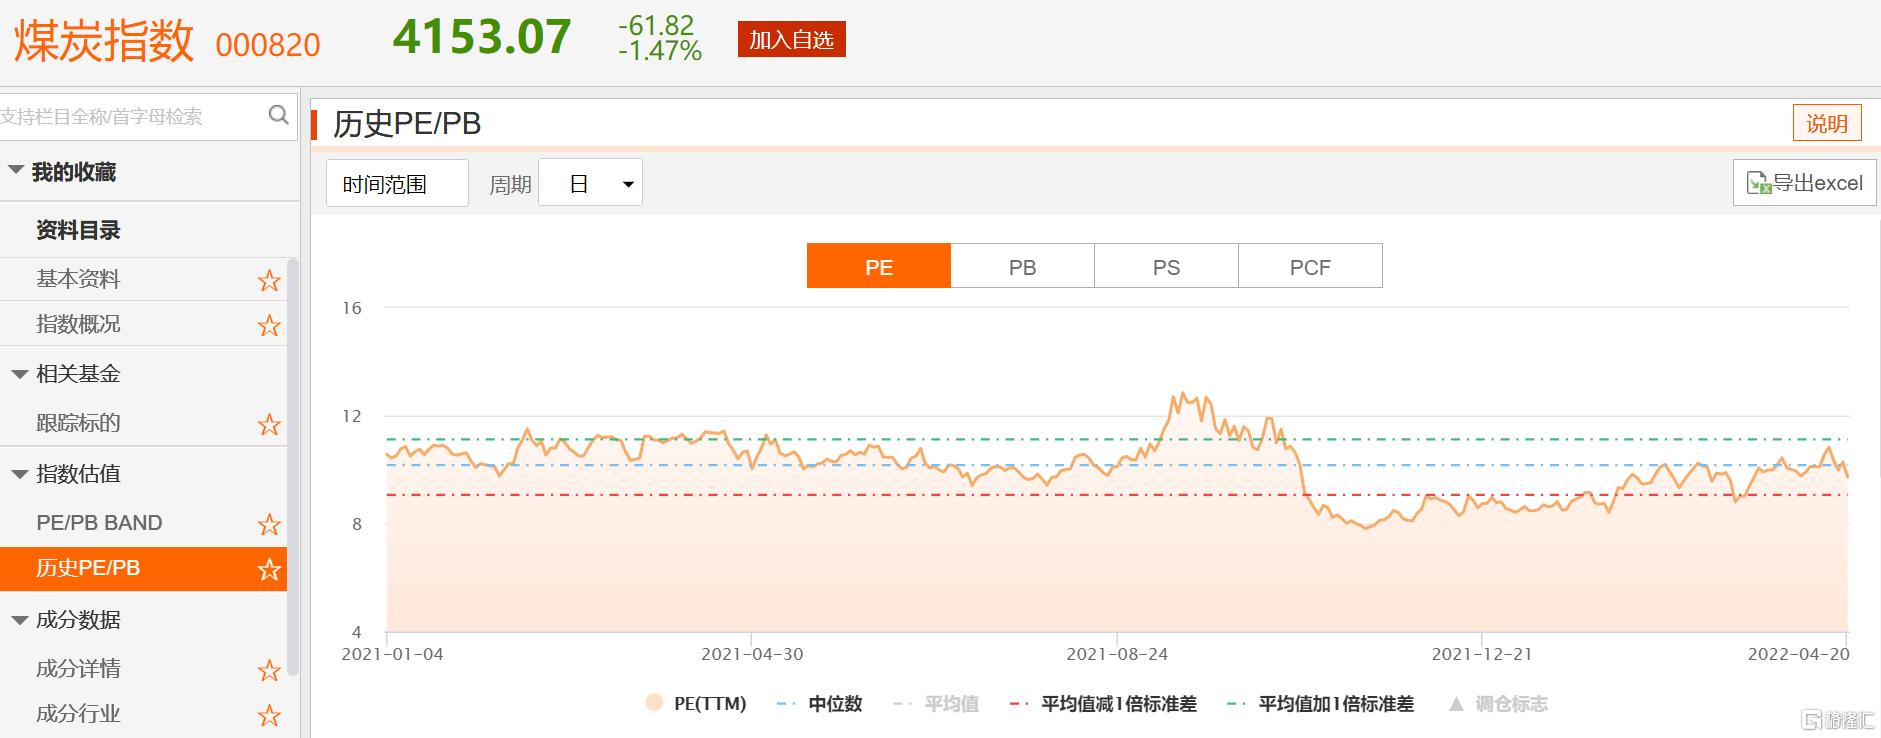Click the index value 4153.07
This screenshot has height=738, width=1881.
tap(481, 37)
